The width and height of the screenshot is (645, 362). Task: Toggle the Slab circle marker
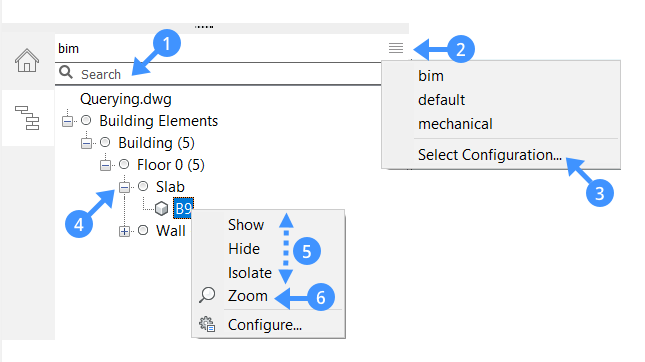pos(143,186)
